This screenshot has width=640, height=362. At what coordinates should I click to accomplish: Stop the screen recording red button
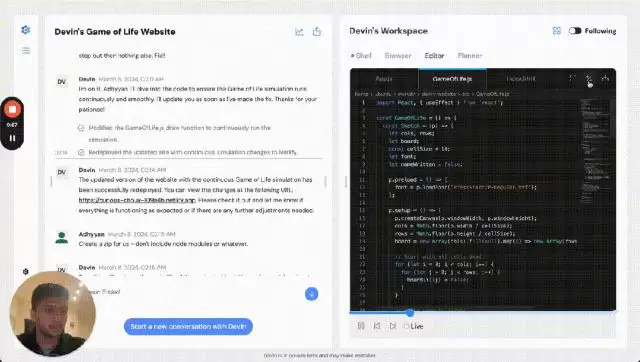click(12, 109)
